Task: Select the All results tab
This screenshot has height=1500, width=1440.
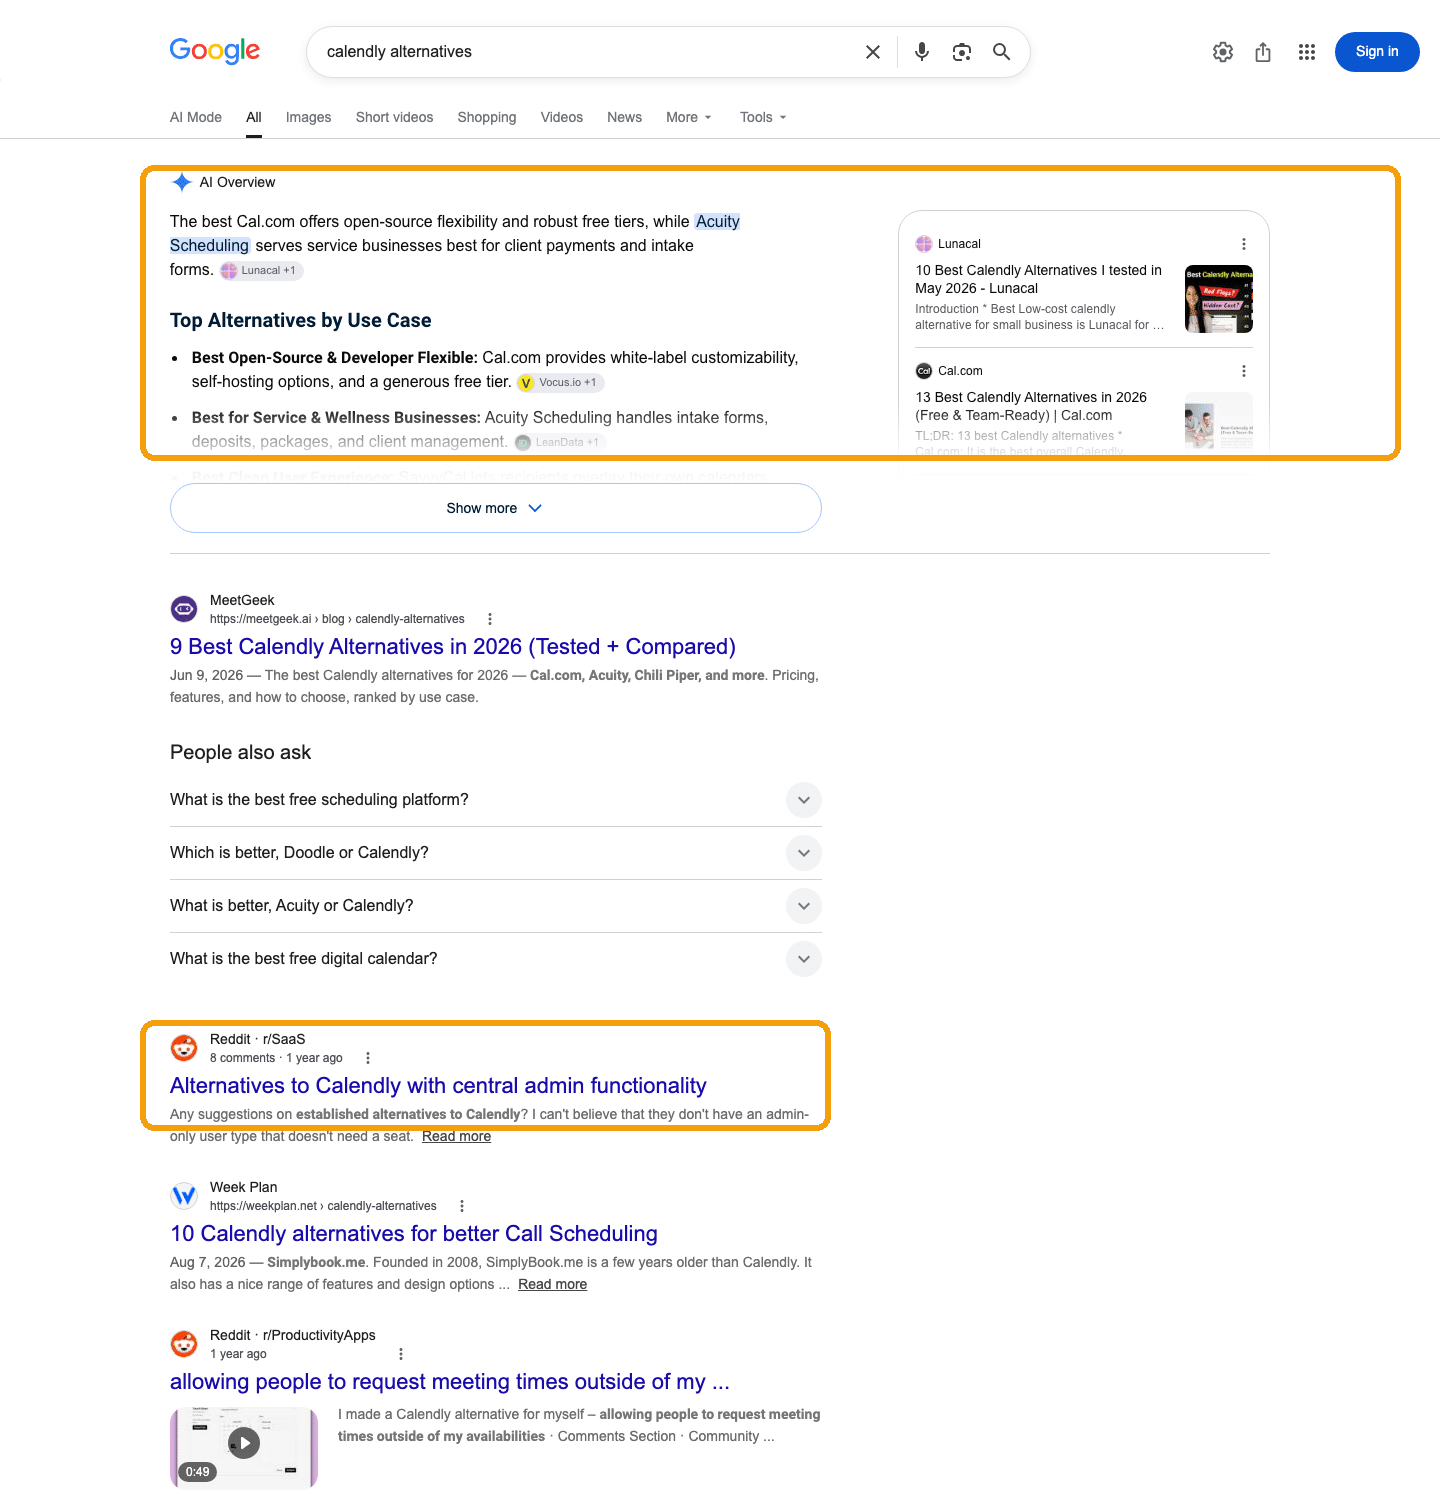Action: tap(254, 117)
